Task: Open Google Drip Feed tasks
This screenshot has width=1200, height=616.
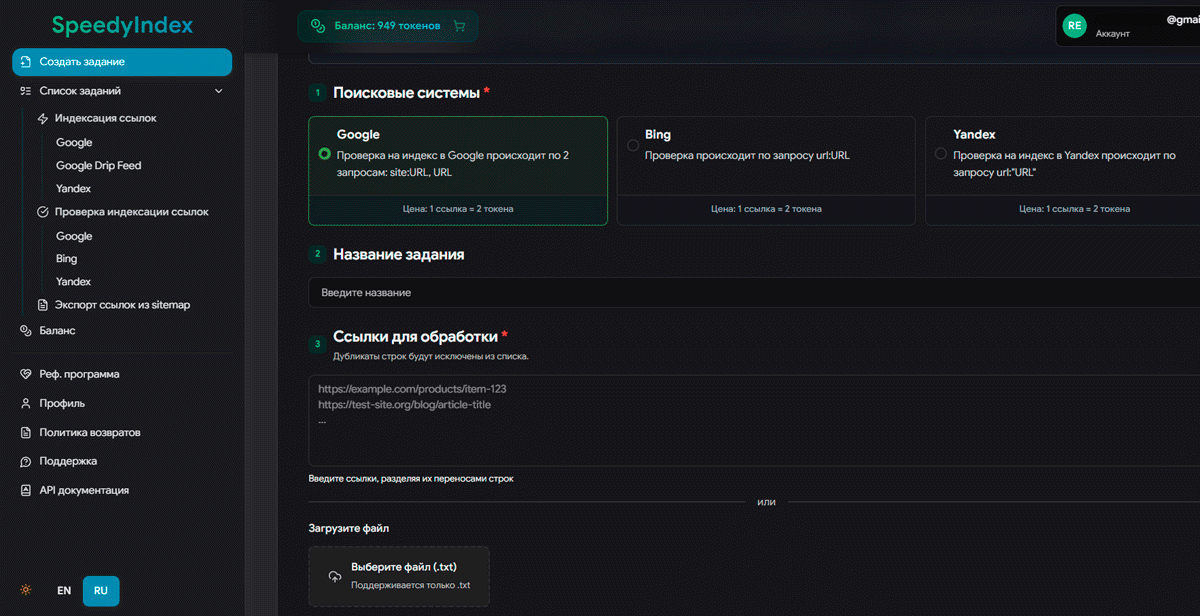Action: (98, 166)
